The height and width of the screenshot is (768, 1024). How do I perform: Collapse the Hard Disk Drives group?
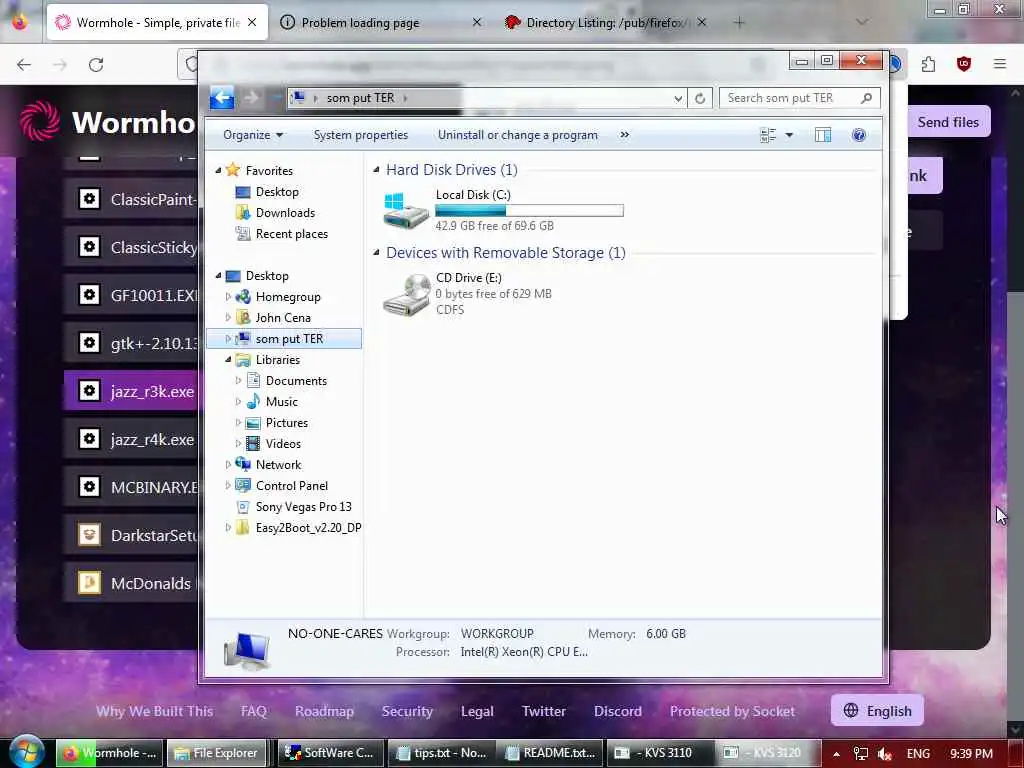pos(376,170)
